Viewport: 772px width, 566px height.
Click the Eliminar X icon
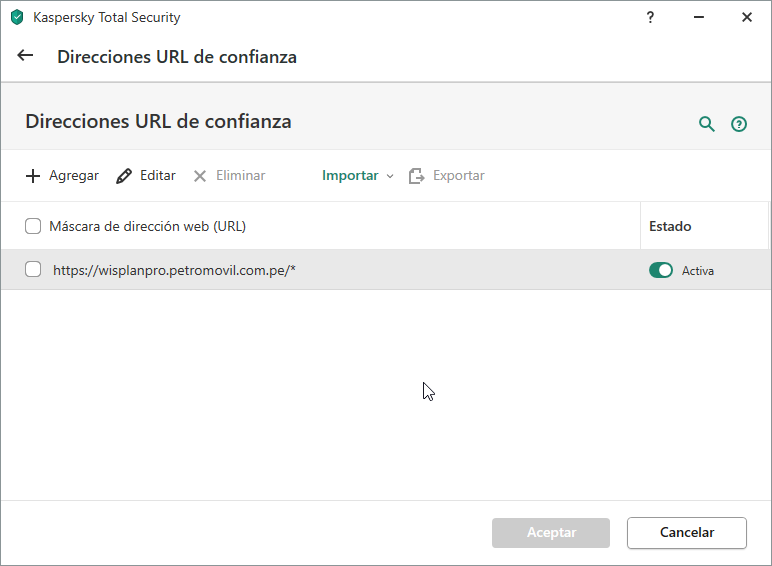point(200,176)
